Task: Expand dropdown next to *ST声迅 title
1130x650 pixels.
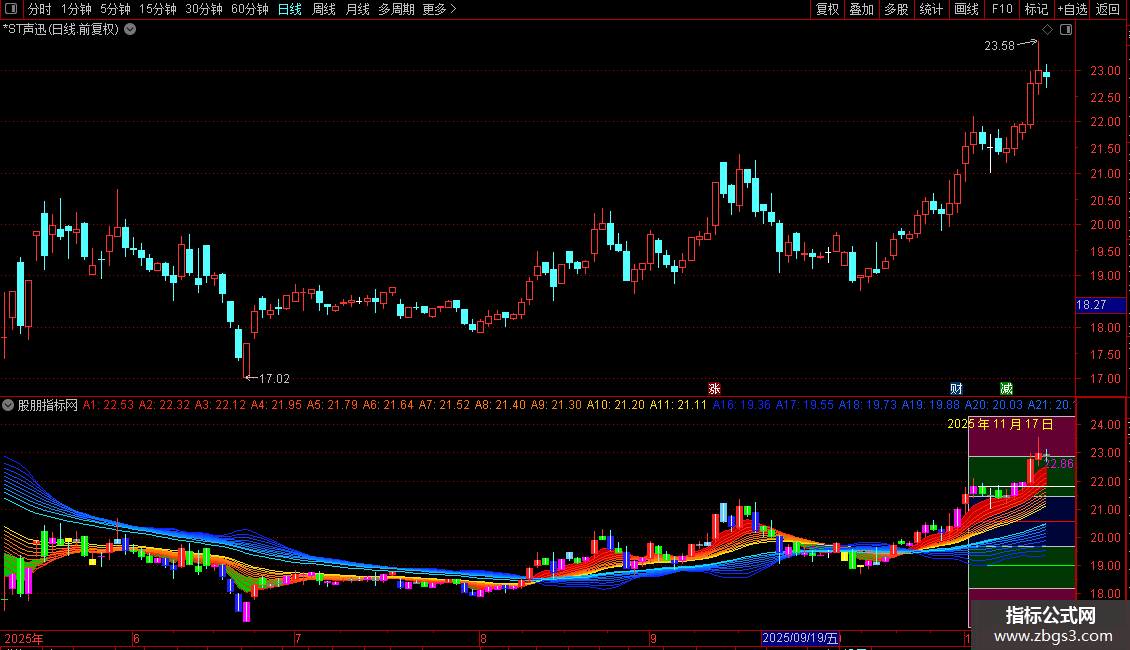Action: coord(130,30)
